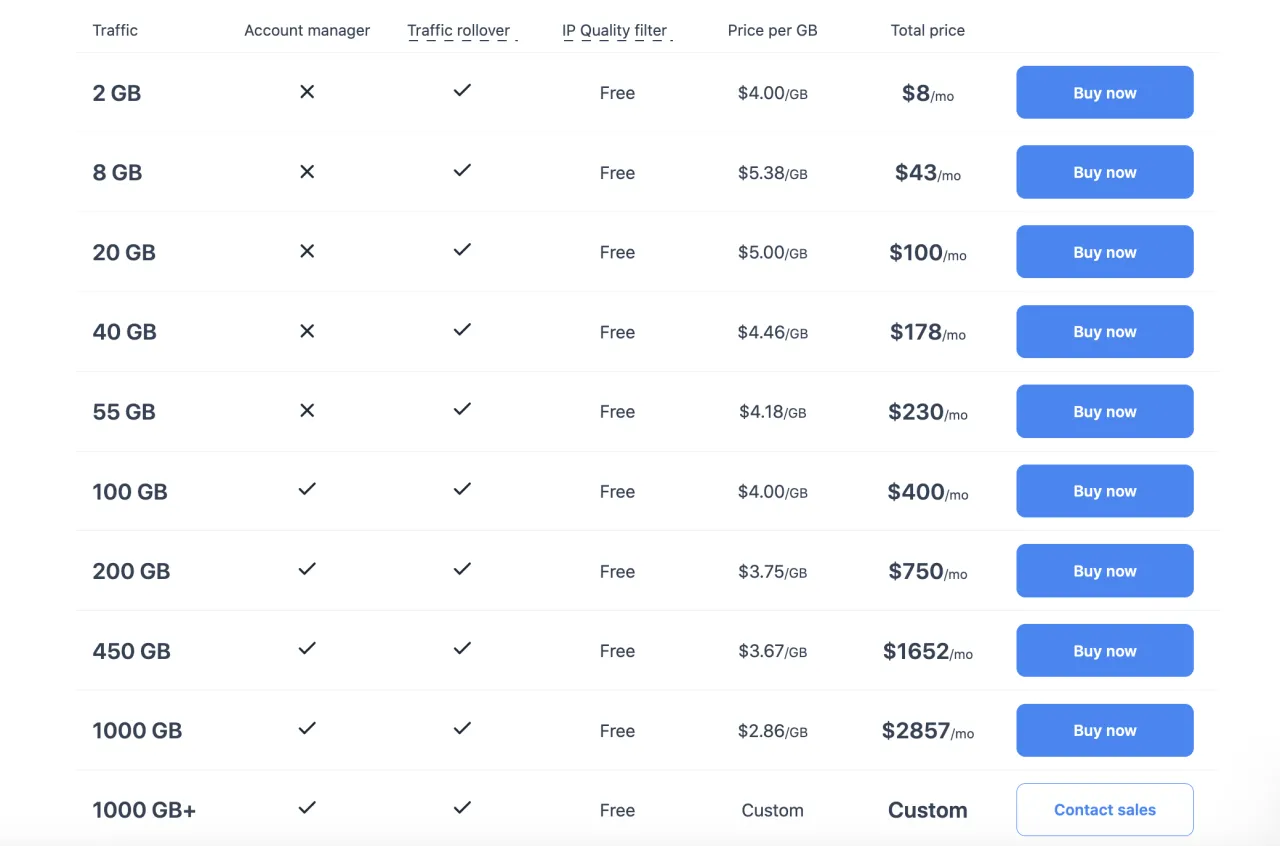1280x846 pixels.
Task: Click the IP Quality filter column header
Action: click(x=614, y=30)
